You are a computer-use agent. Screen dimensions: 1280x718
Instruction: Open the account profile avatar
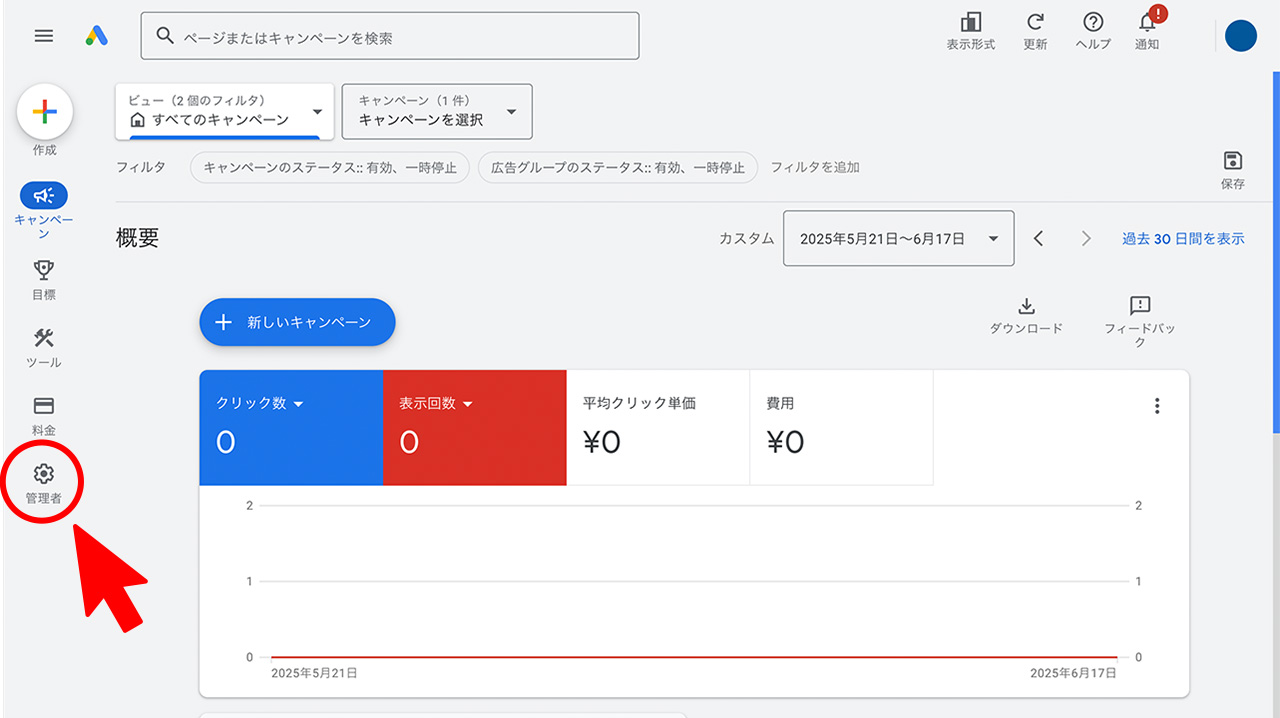point(1241,36)
